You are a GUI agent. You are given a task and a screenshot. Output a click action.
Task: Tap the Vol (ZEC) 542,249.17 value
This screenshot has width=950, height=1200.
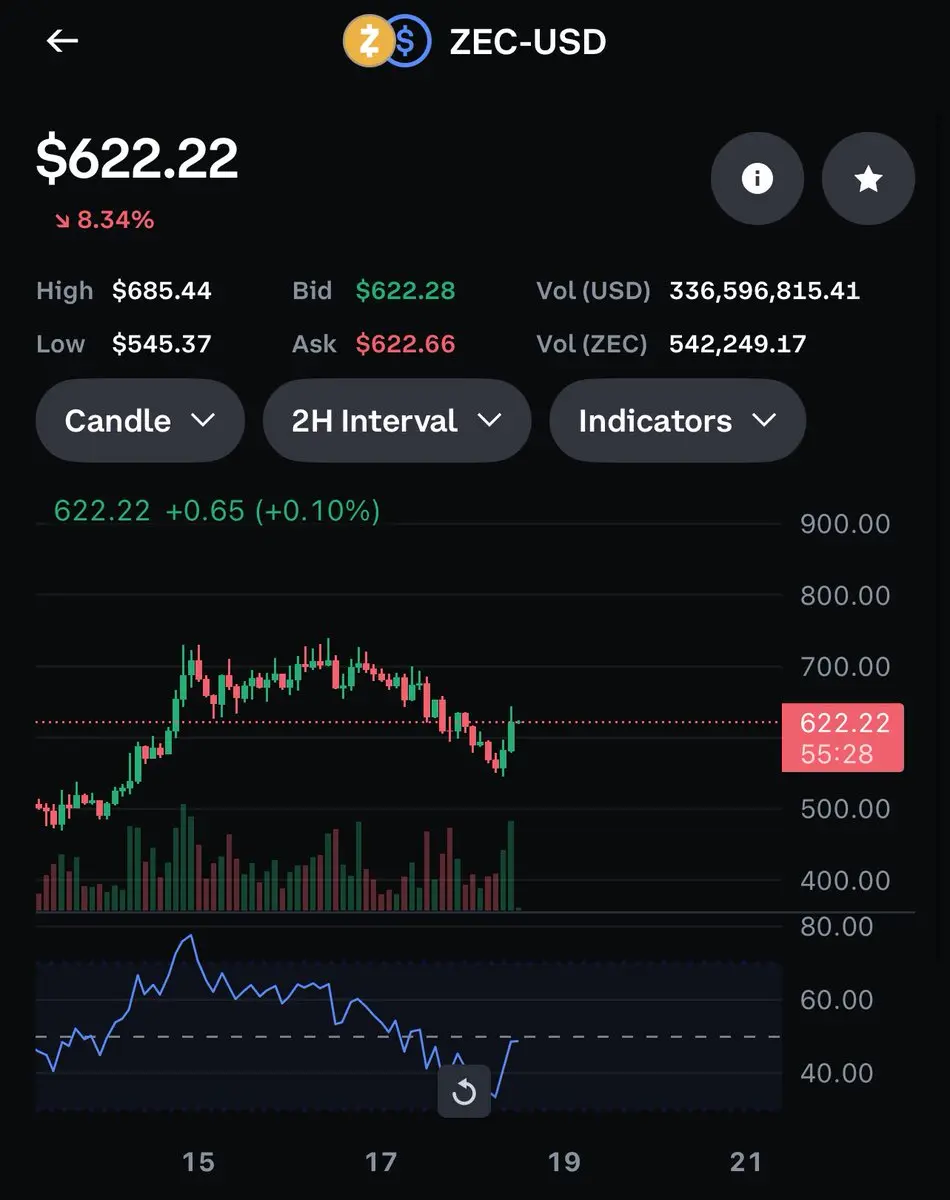(x=737, y=344)
